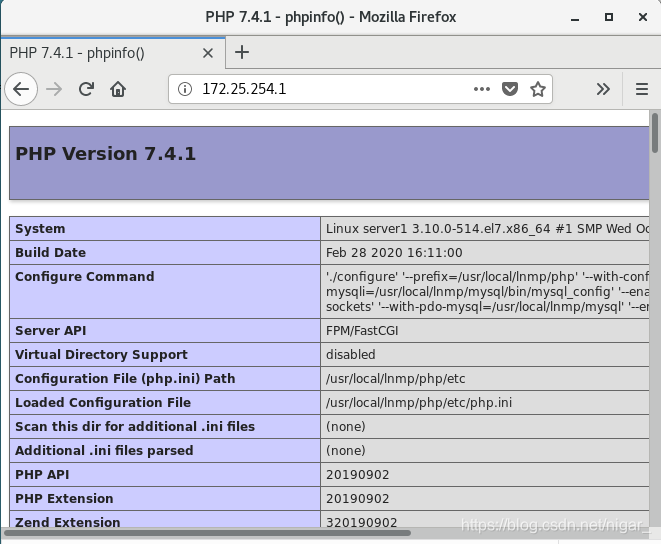The image size is (661, 544).
Task: Reload the current page
Action: (x=86, y=89)
